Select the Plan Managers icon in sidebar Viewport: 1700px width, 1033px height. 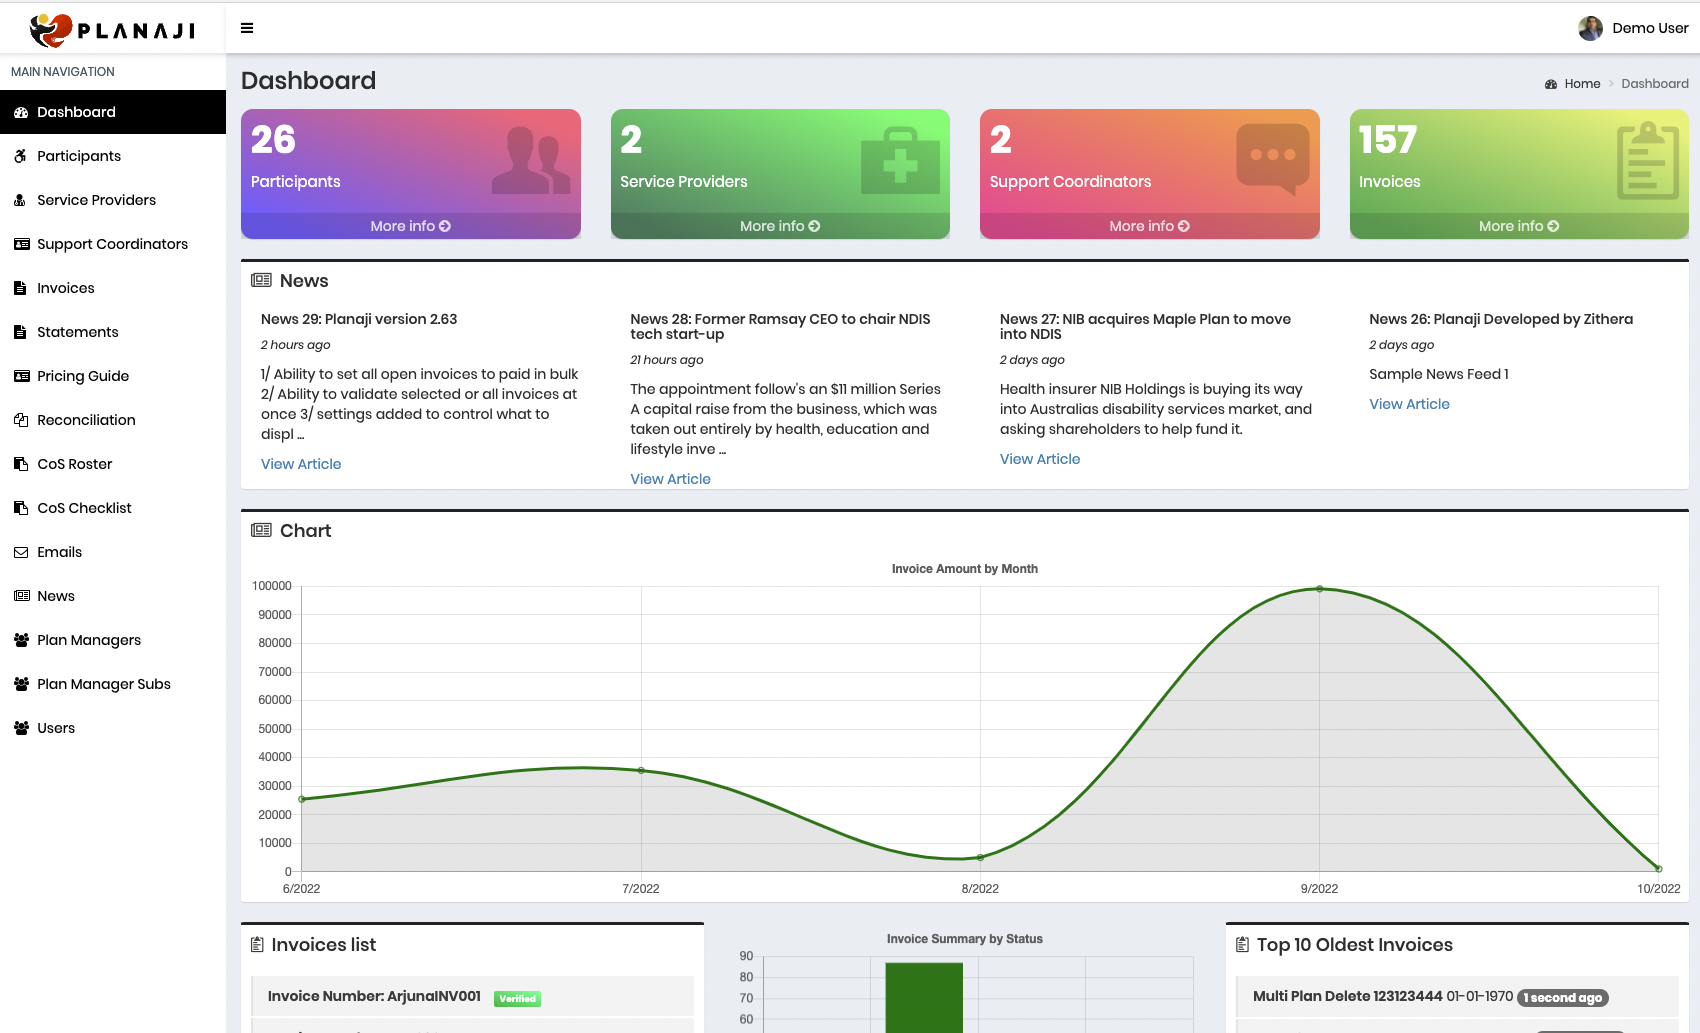(21, 640)
